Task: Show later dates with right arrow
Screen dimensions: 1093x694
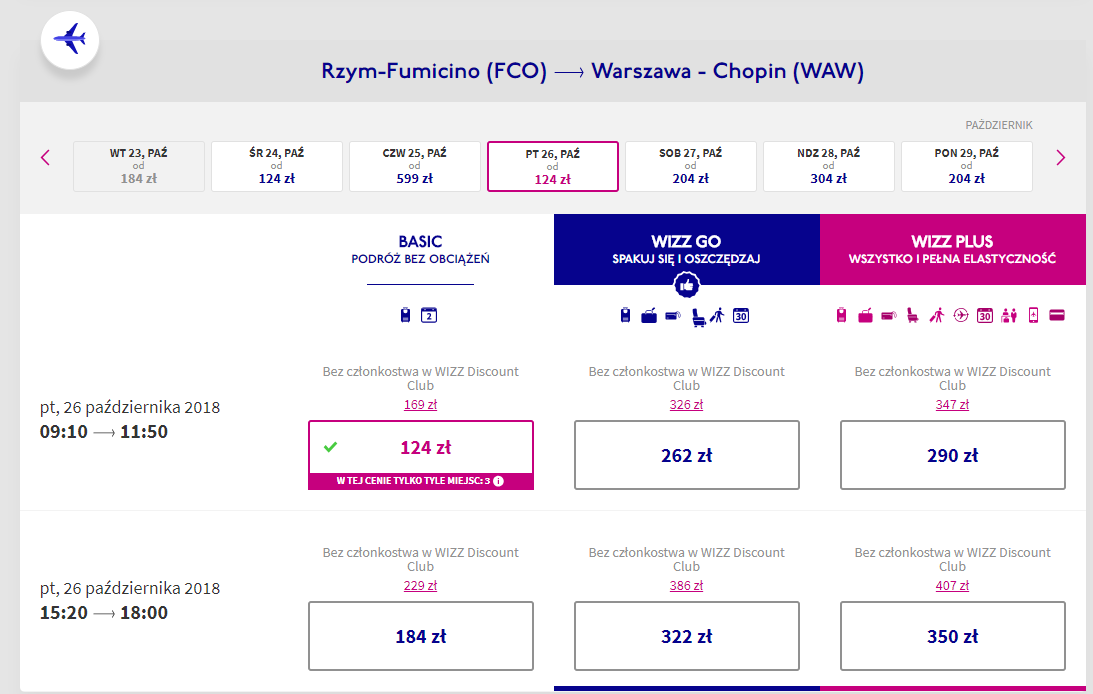Action: [x=1060, y=157]
